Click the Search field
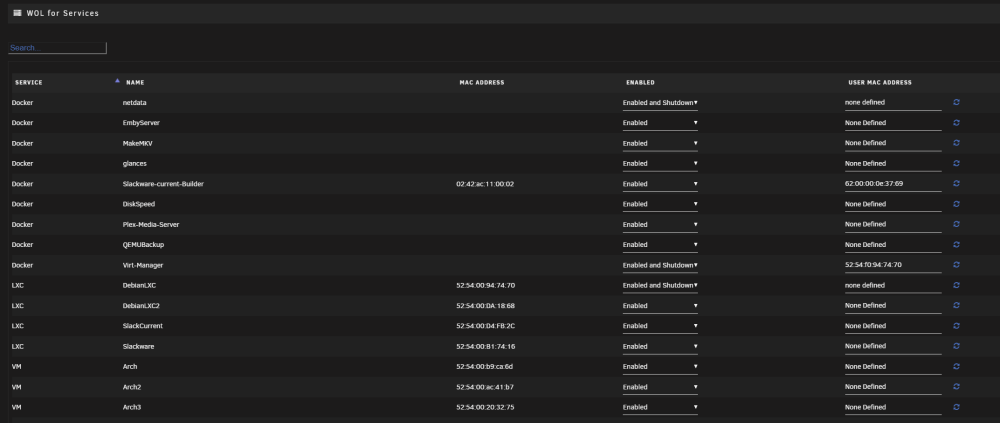The image size is (1000, 423). click(x=57, y=48)
